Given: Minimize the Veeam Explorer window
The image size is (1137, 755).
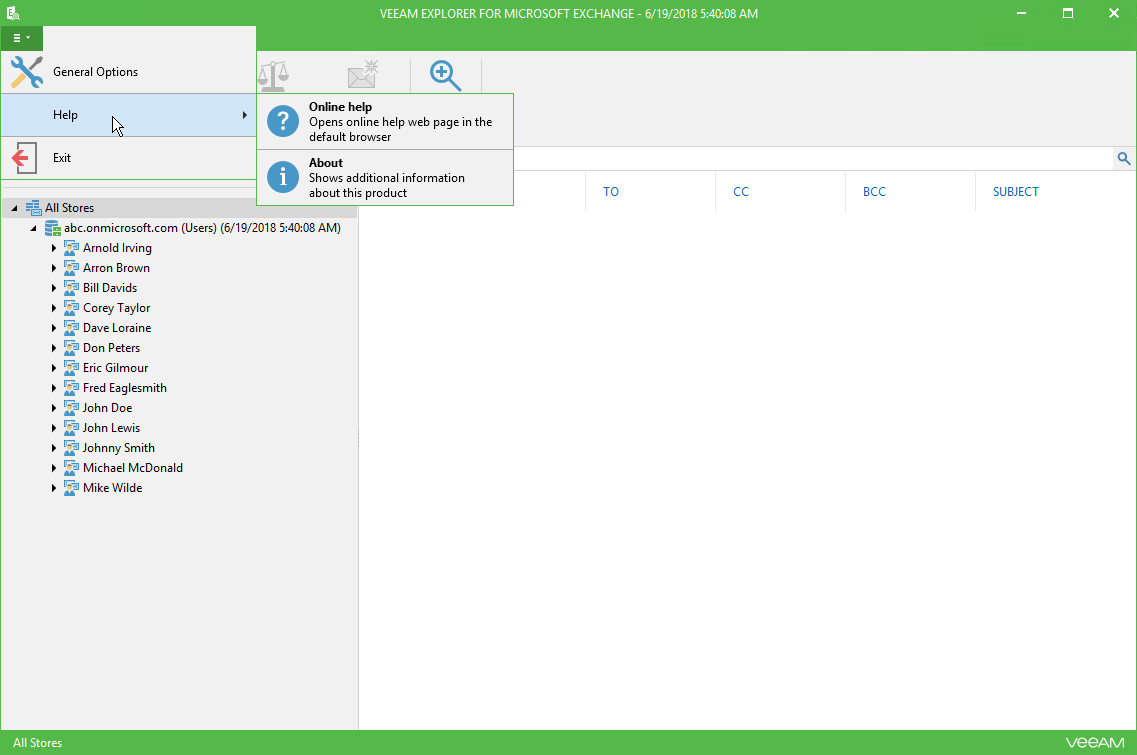Looking at the screenshot, I should 1021,13.
